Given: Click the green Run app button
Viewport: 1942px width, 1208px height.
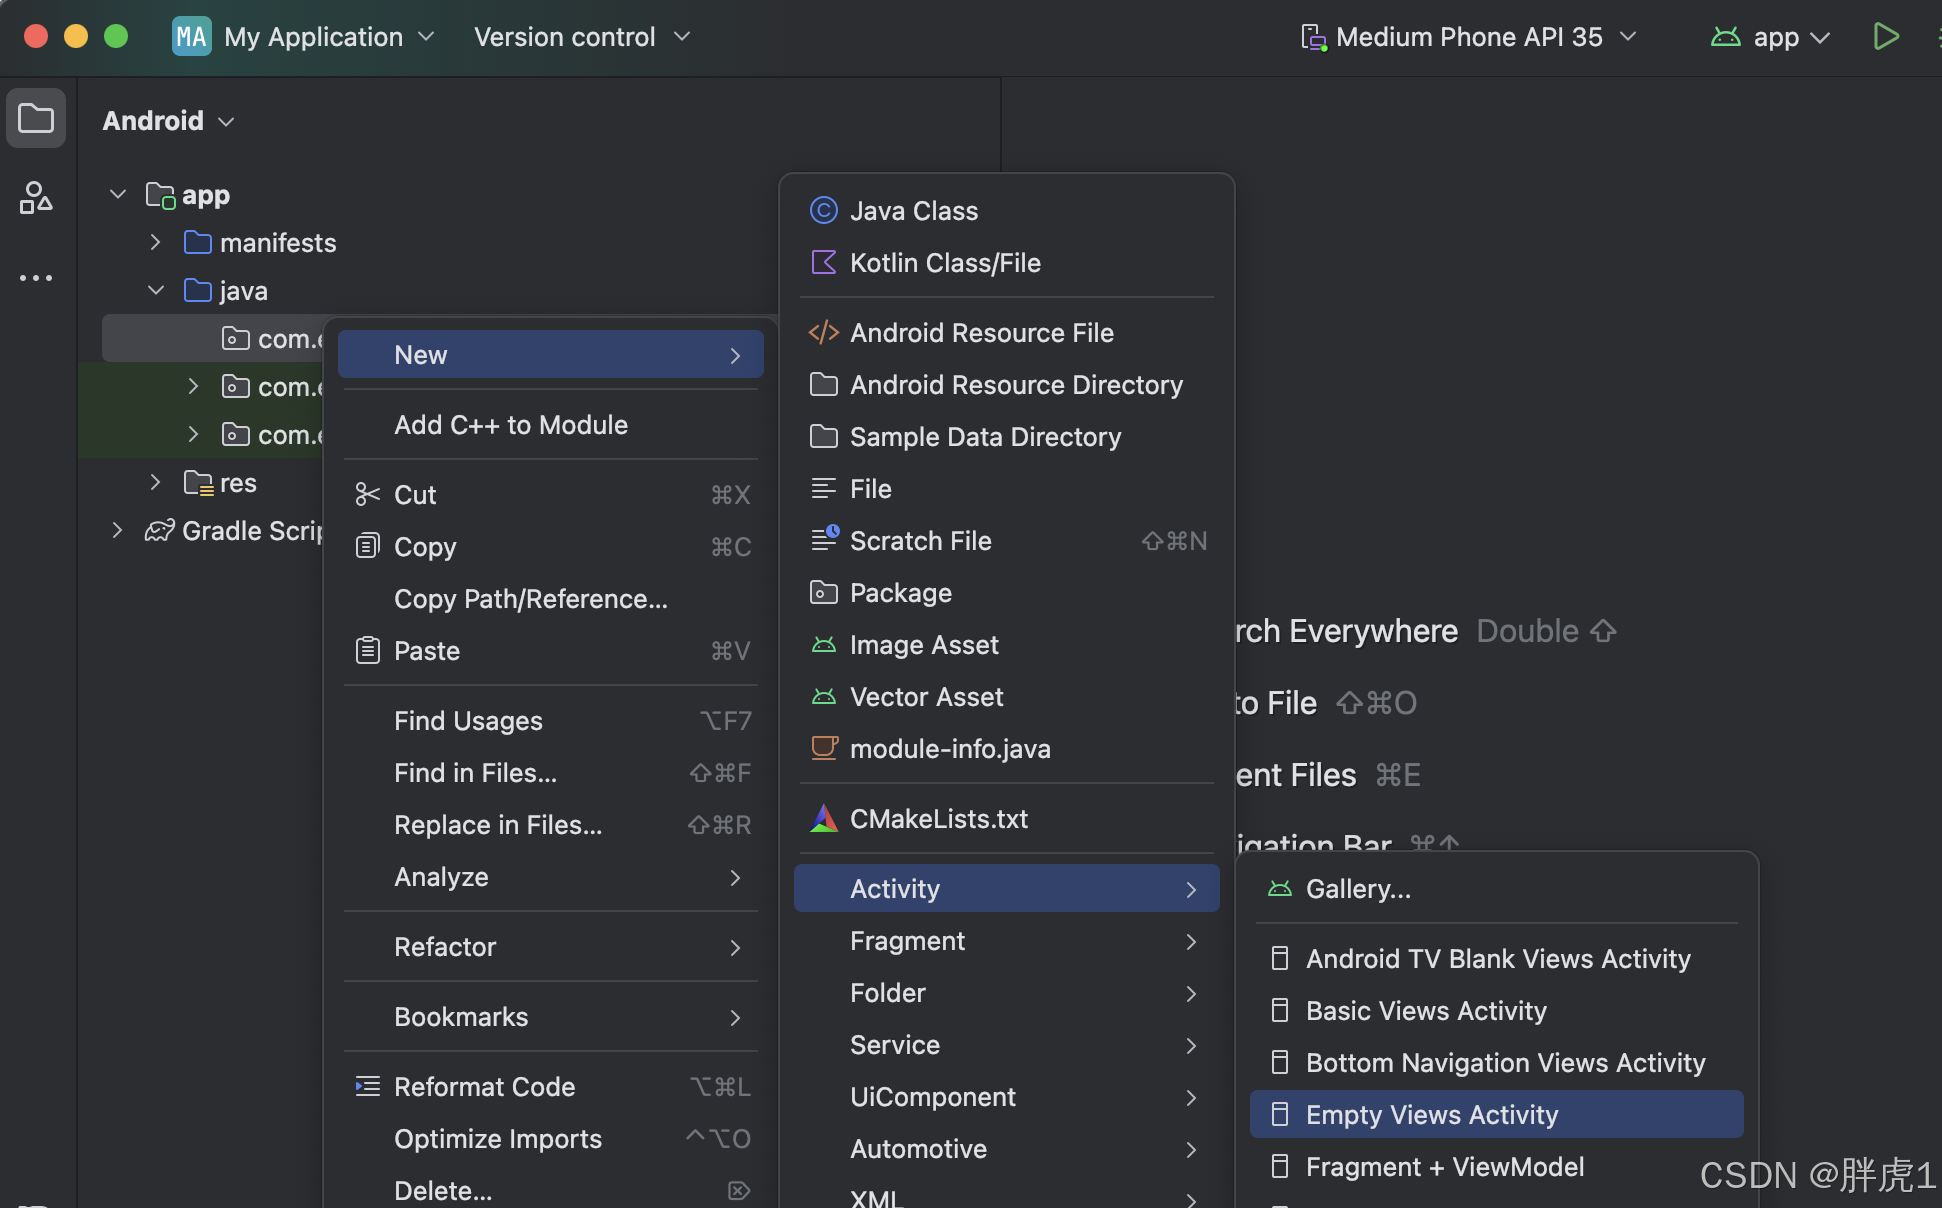Looking at the screenshot, I should [x=1885, y=37].
